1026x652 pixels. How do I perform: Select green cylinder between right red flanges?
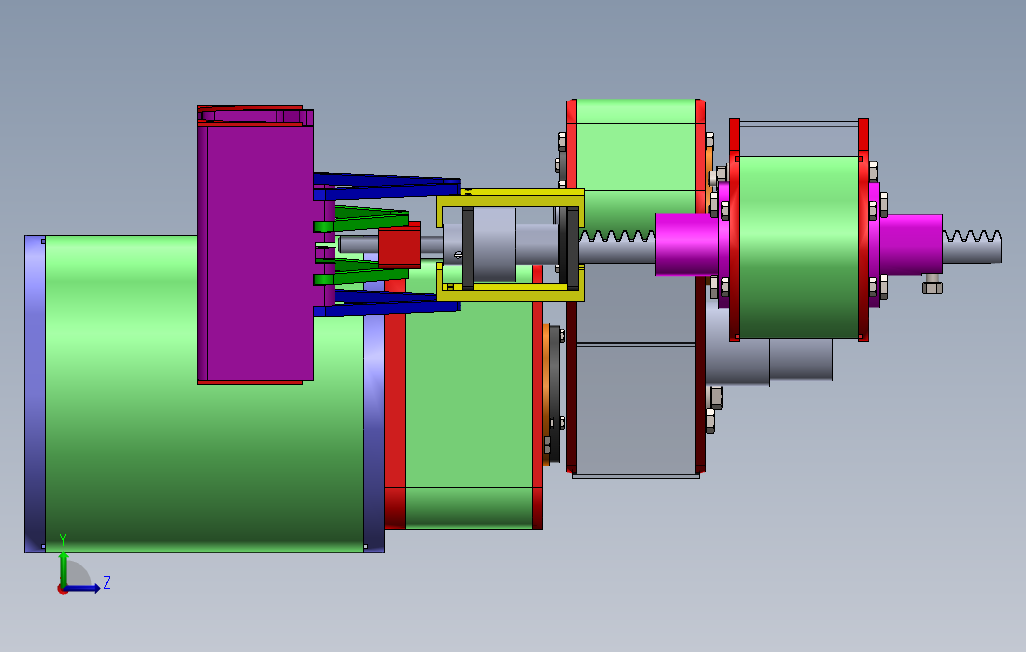(x=798, y=247)
